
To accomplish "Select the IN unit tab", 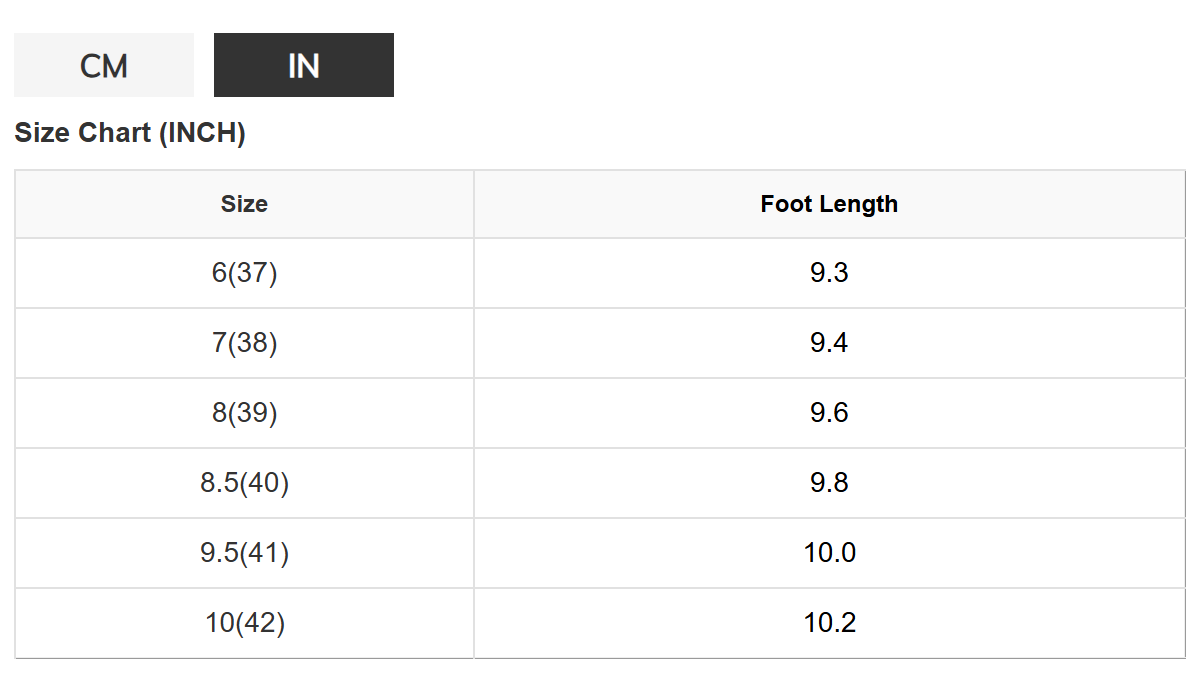I will click(304, 66).
